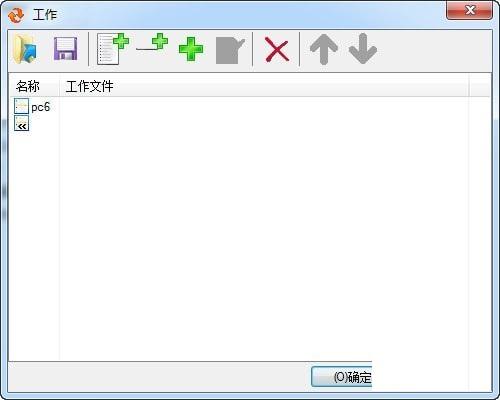Screen dimensions: 500x400
Task: Close the 工作 dialog window
Action: pyautogui.click(x=469, y=10)
